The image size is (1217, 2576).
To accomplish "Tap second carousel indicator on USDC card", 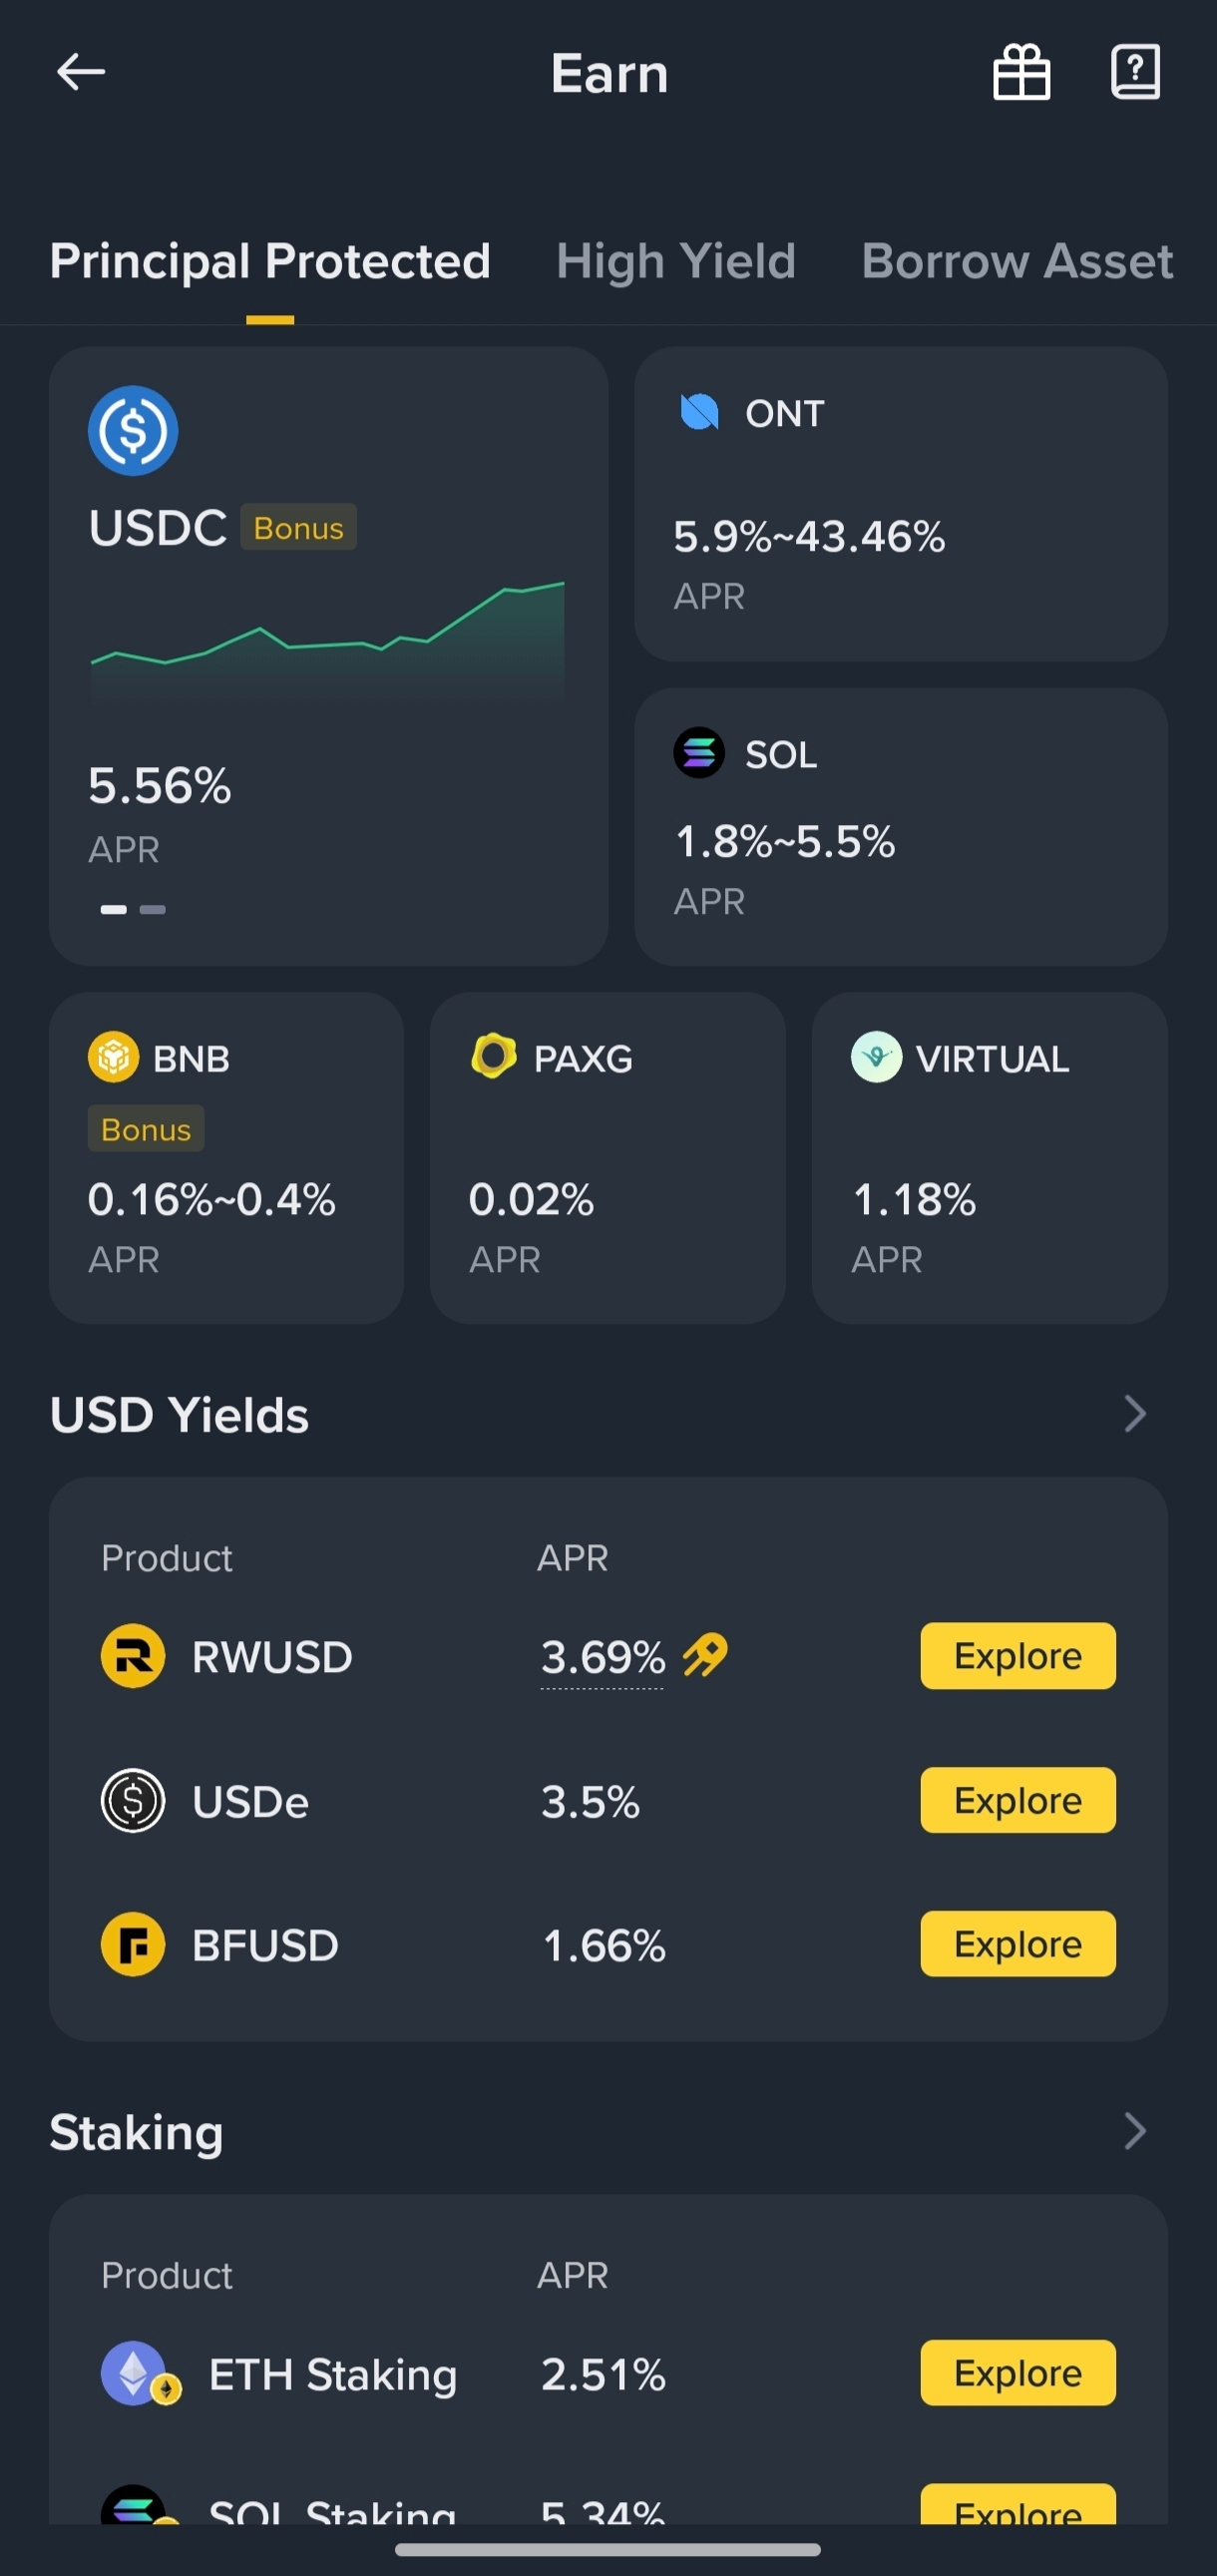I will 153,909.
